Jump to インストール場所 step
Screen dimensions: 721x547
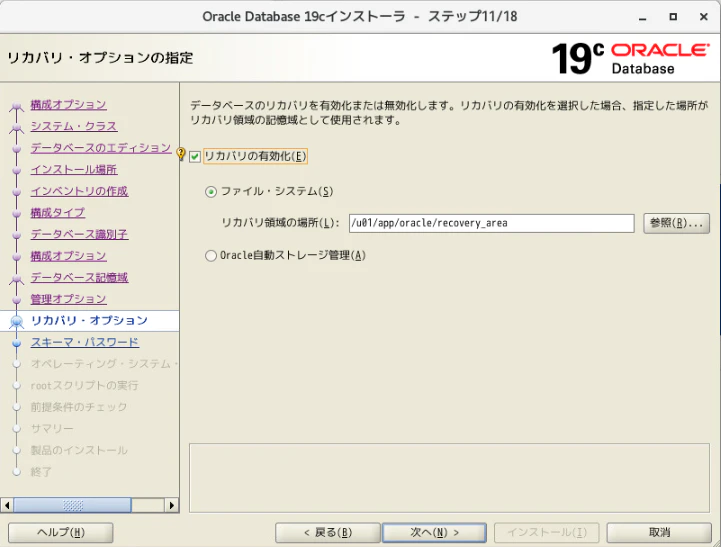tap(74, 170)
